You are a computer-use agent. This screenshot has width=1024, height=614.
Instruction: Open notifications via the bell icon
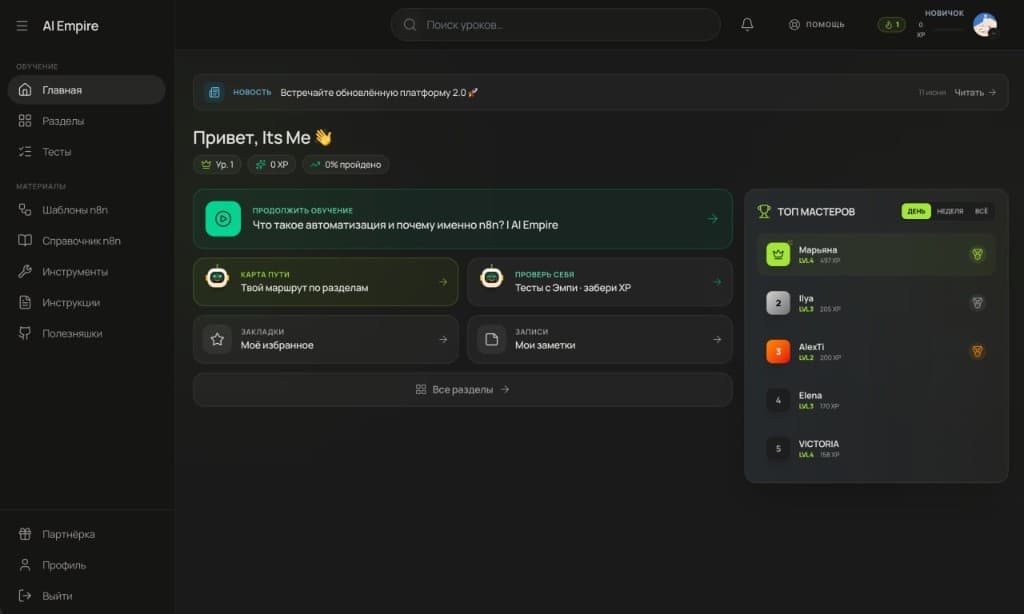tap(747, 24)
